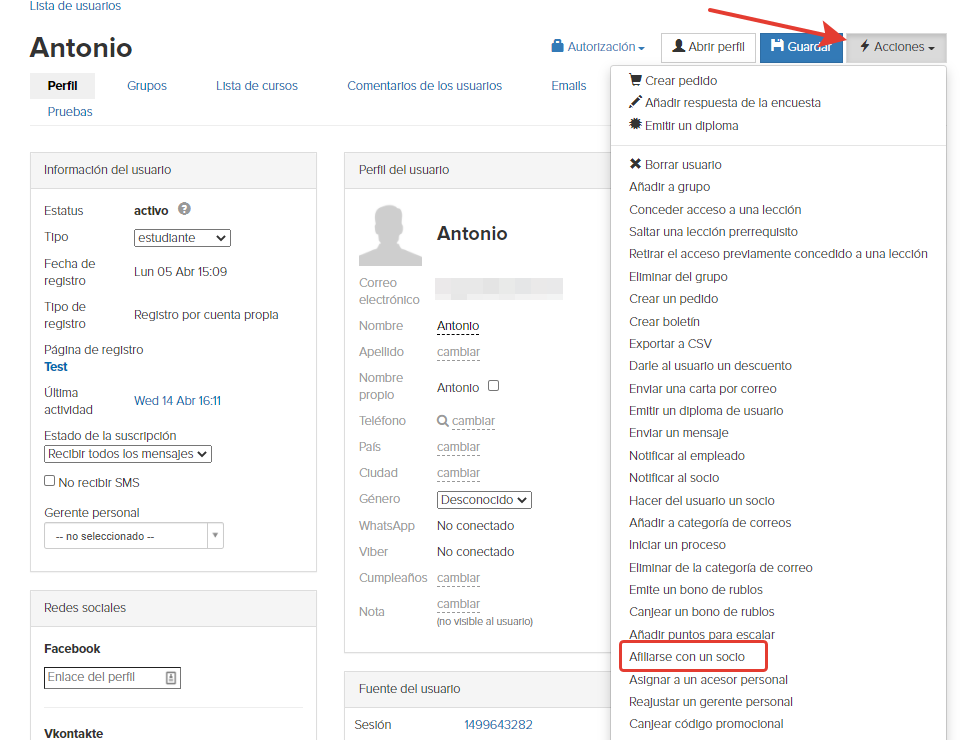961x740 pixels.
Task: Open last activity Wed 14 Abr 16:11 link
Action: [178, 400]
